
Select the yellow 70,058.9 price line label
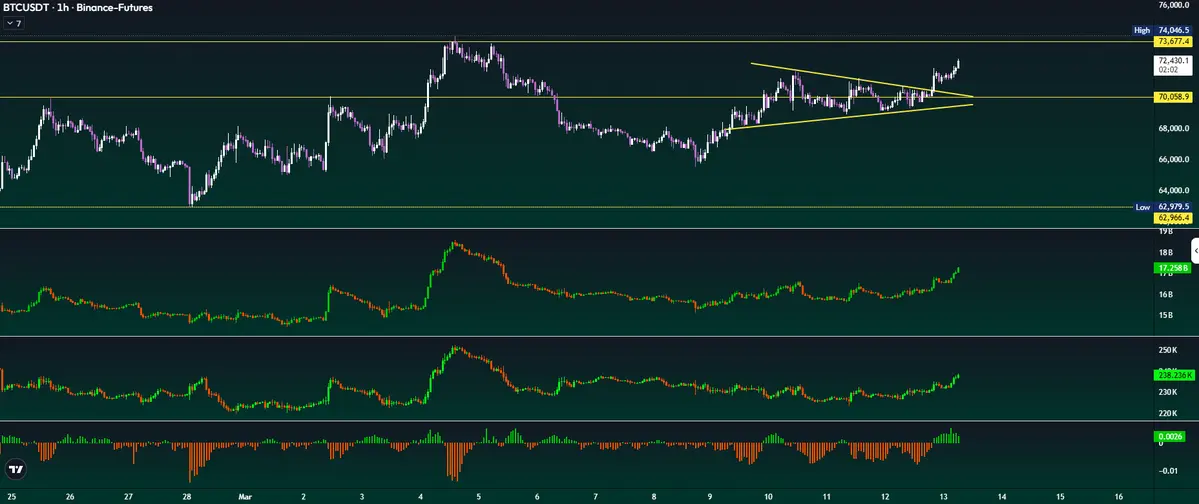pyautogui.click(x=1175, y=98)
